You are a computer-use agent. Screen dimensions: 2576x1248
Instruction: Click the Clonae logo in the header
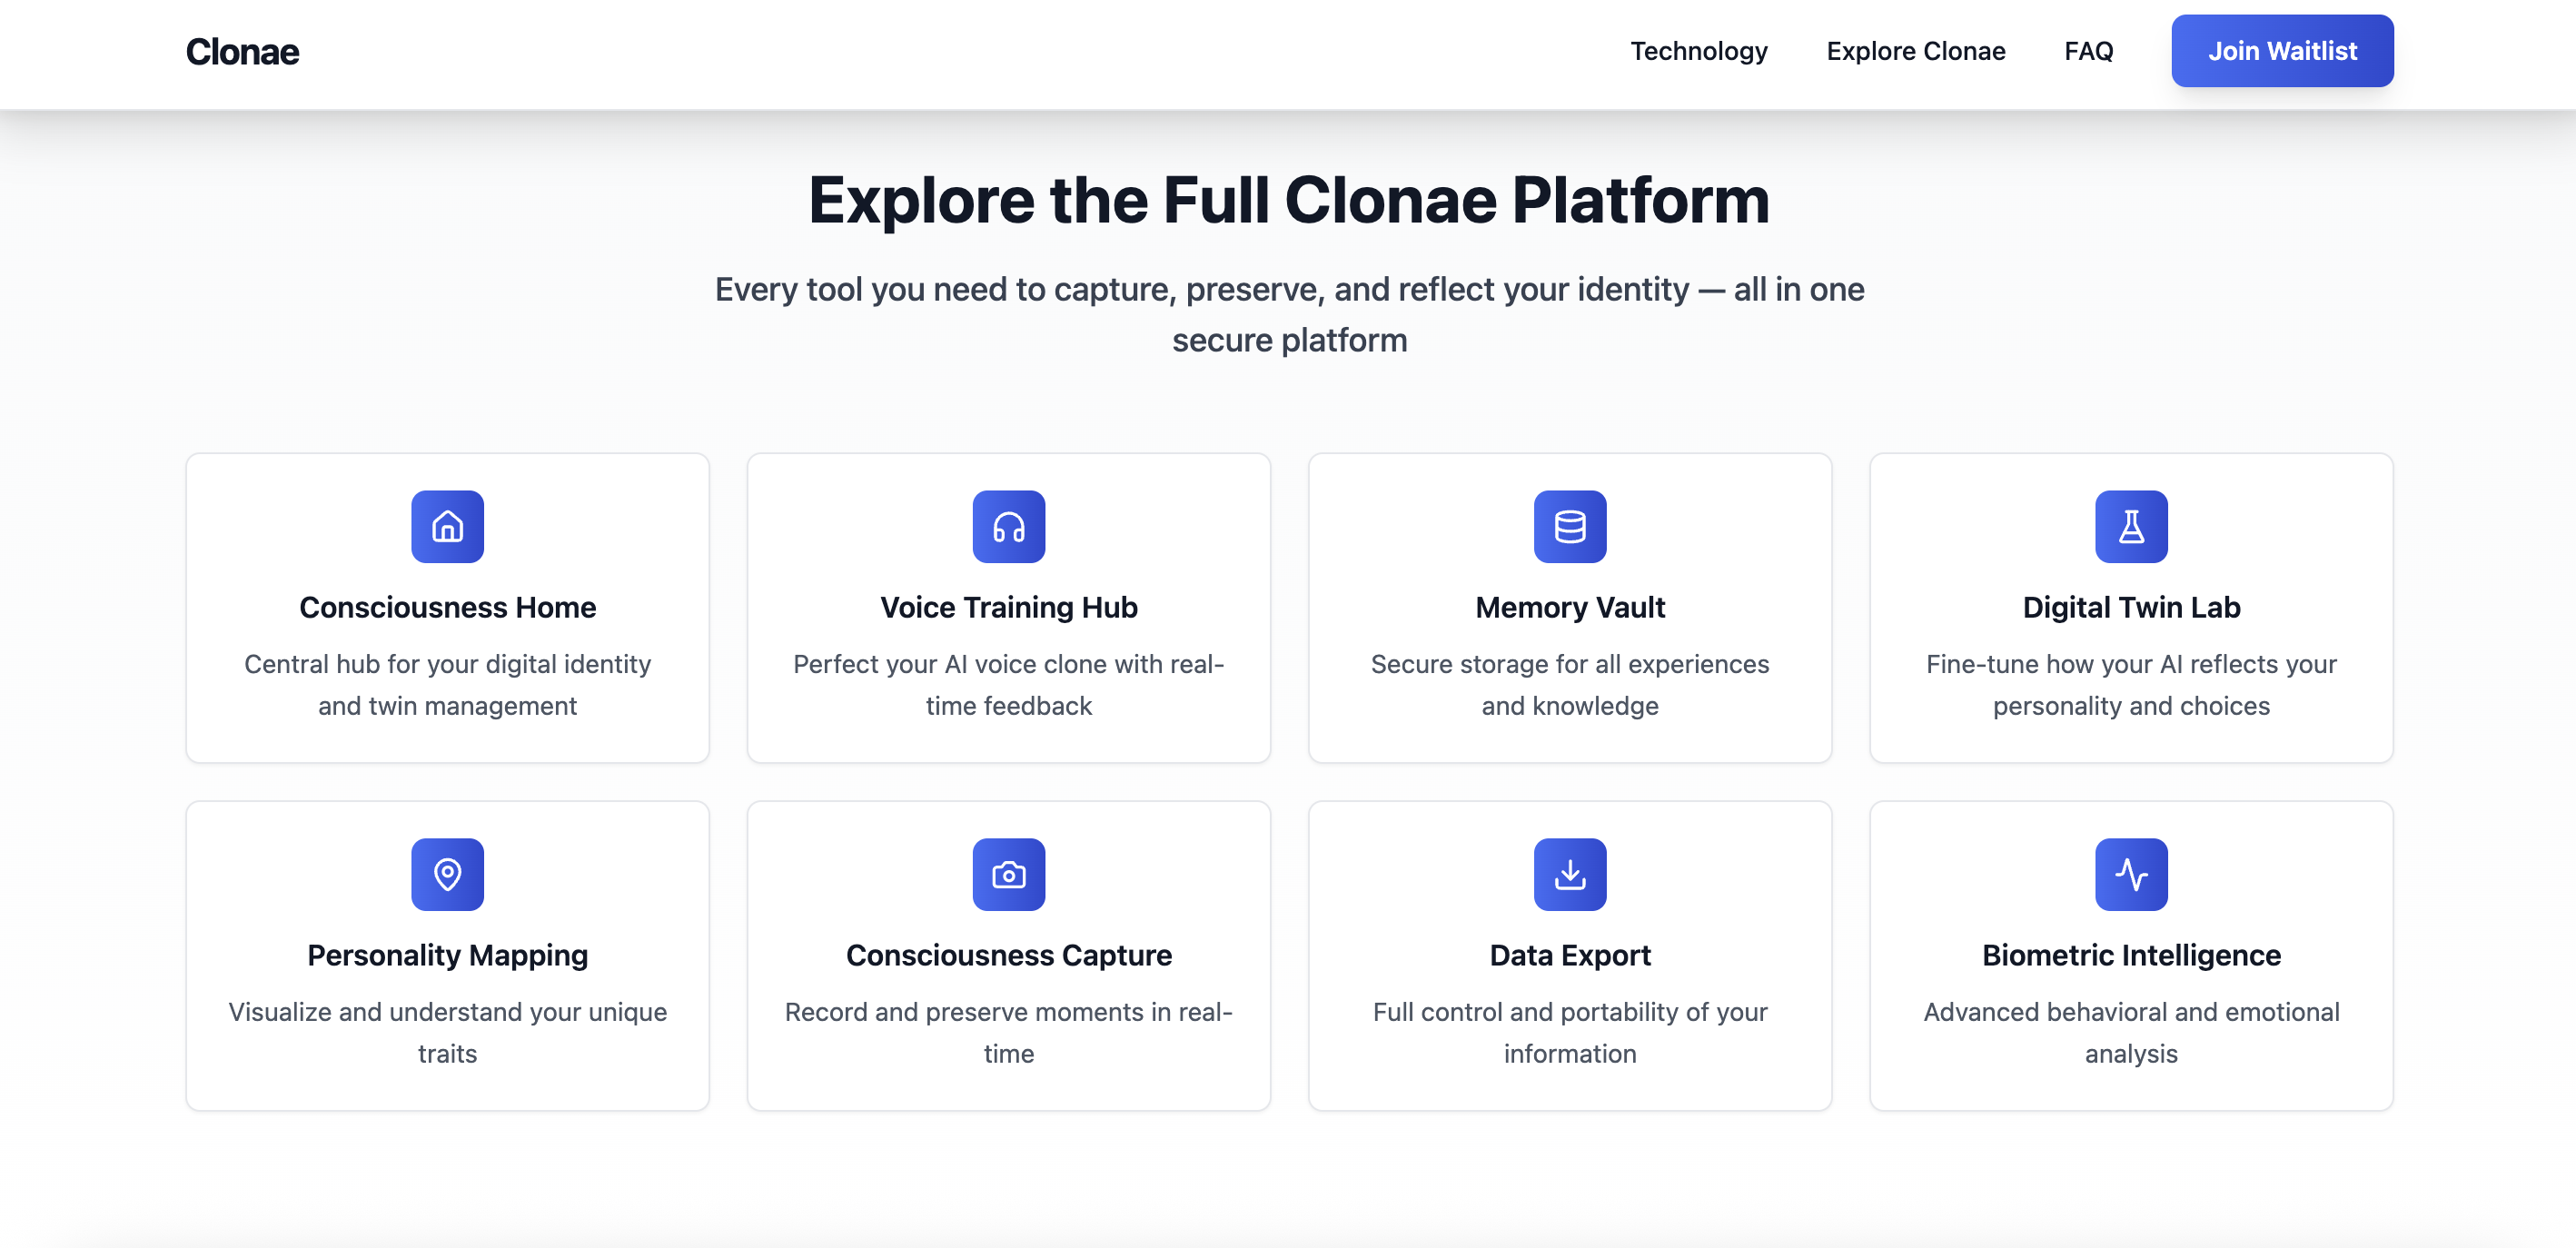242,52
